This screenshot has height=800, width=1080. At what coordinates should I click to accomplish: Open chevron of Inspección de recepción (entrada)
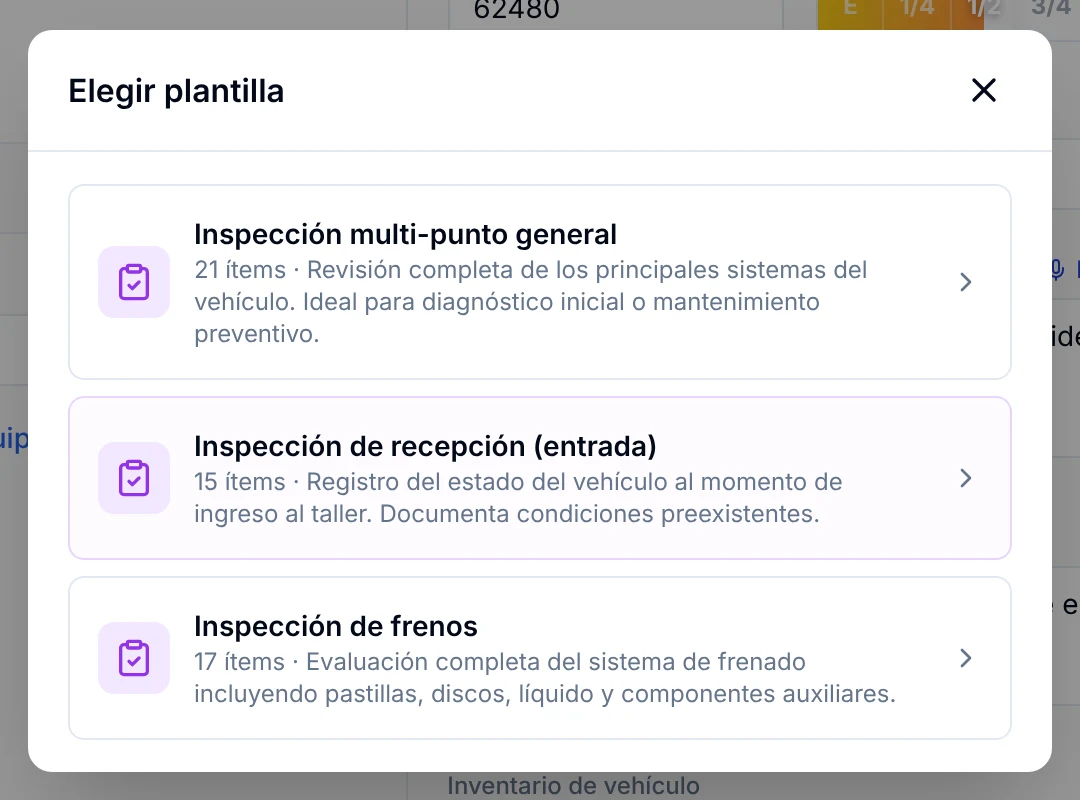point(966,478)
